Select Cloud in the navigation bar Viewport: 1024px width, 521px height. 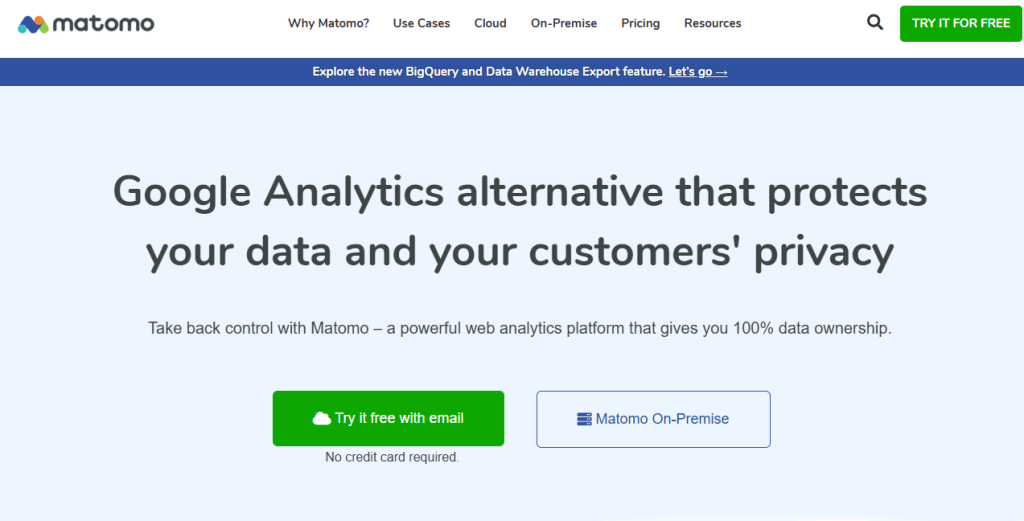(x=490, y=23)
